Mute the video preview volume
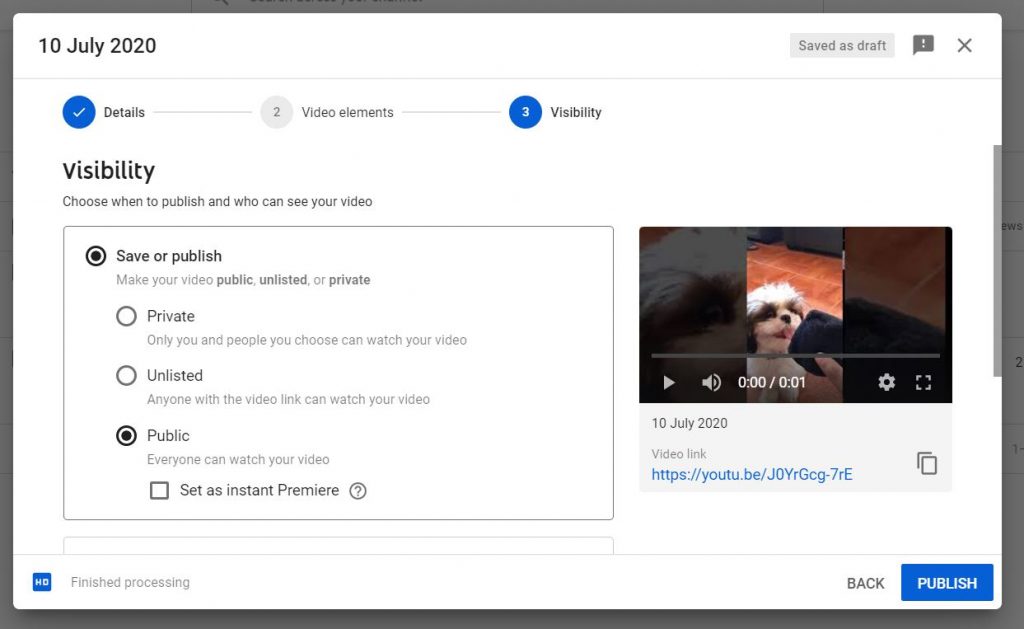 pos(711,382)
